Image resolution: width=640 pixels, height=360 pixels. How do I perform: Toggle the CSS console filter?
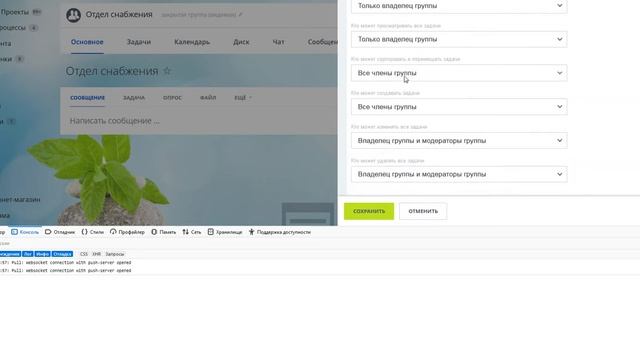(x=84, y=254)
